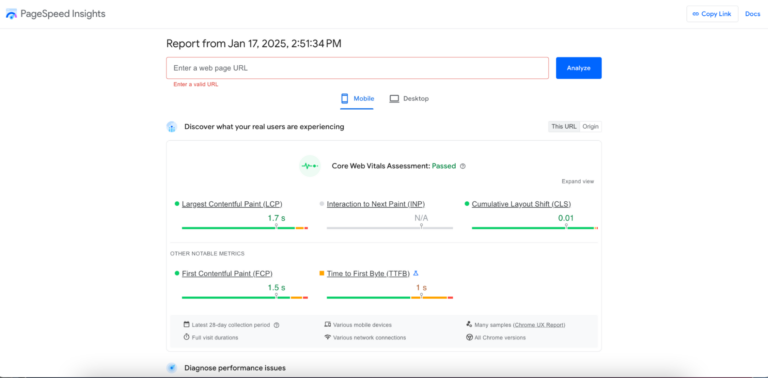Open the Chrome UX Report link

(x=539, y=325)
